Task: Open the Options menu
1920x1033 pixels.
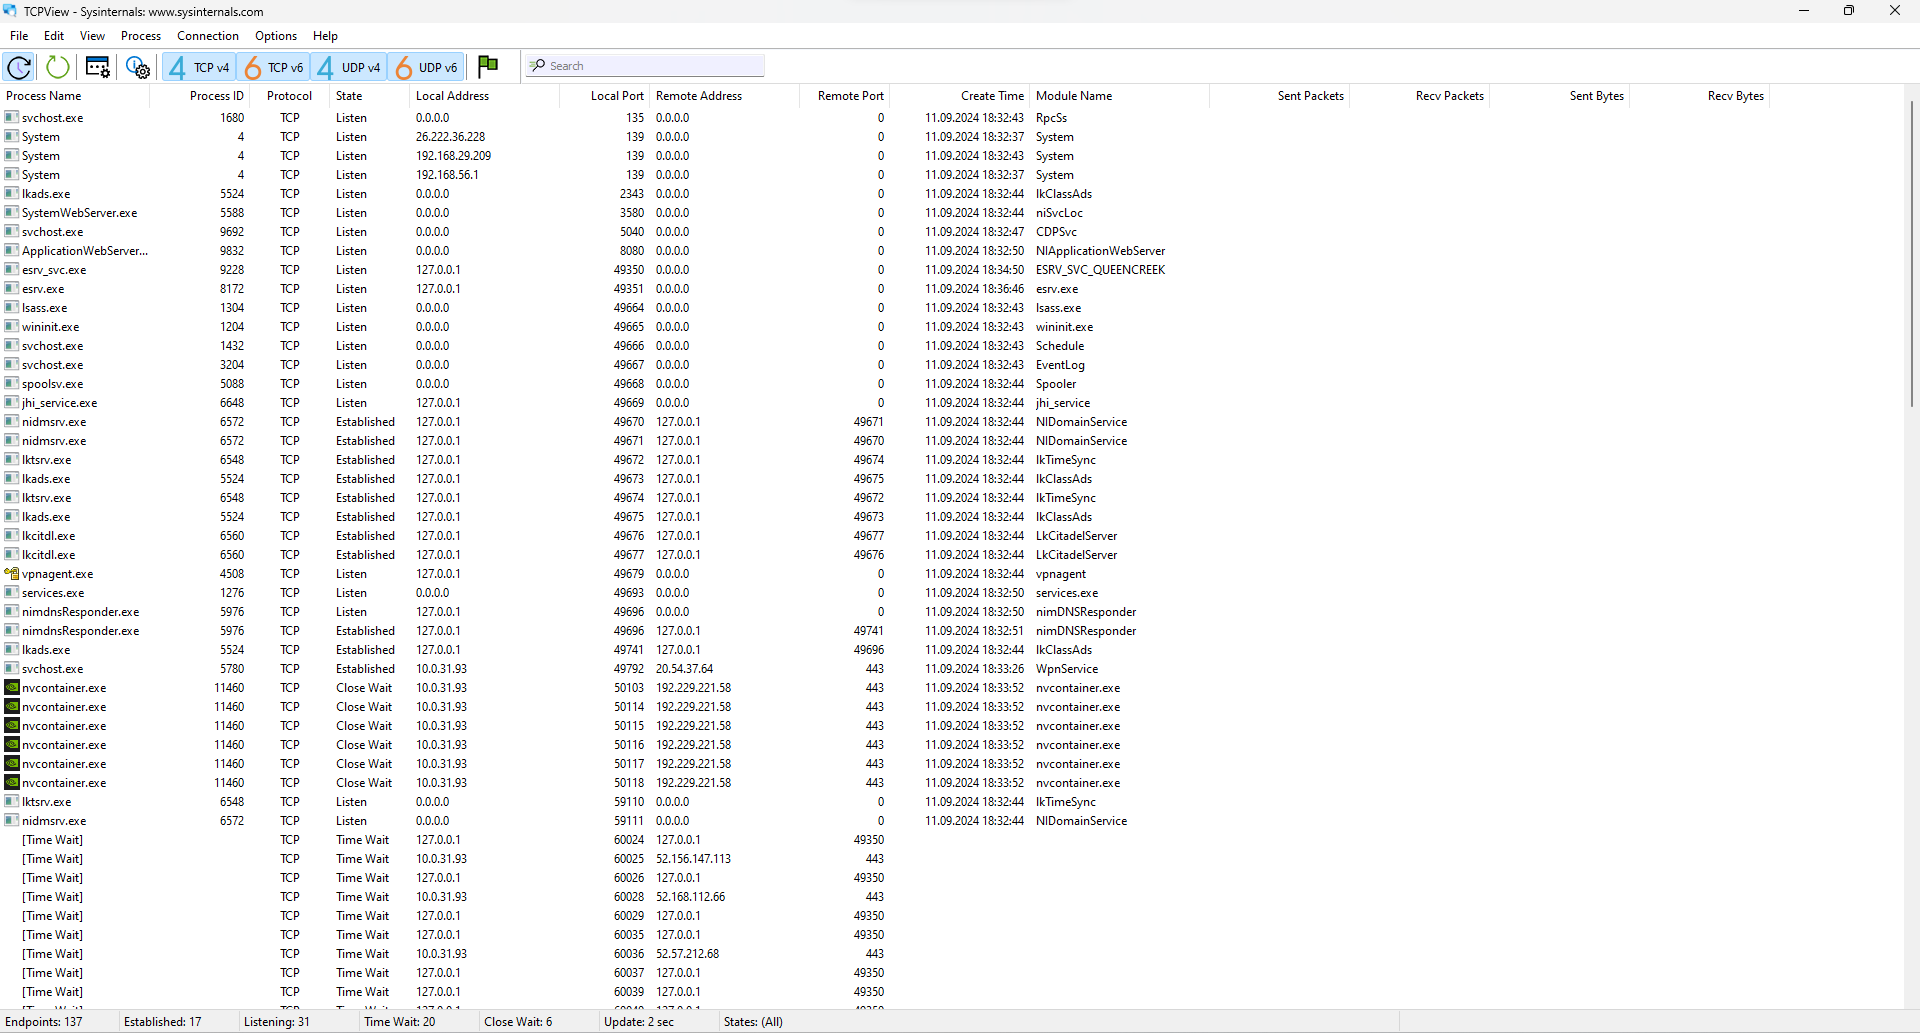Action: [x=276, y=36]
